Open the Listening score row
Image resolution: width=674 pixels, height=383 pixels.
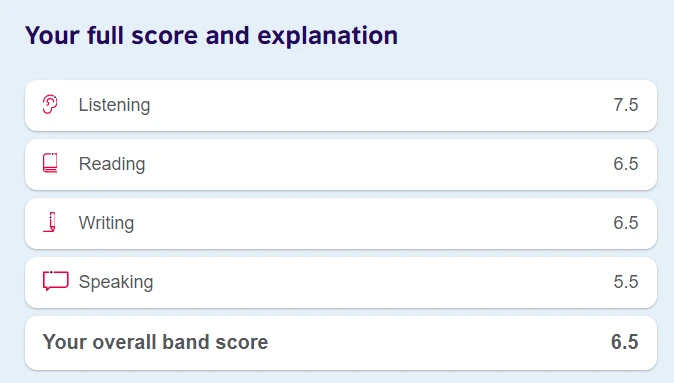coord(341,105)
